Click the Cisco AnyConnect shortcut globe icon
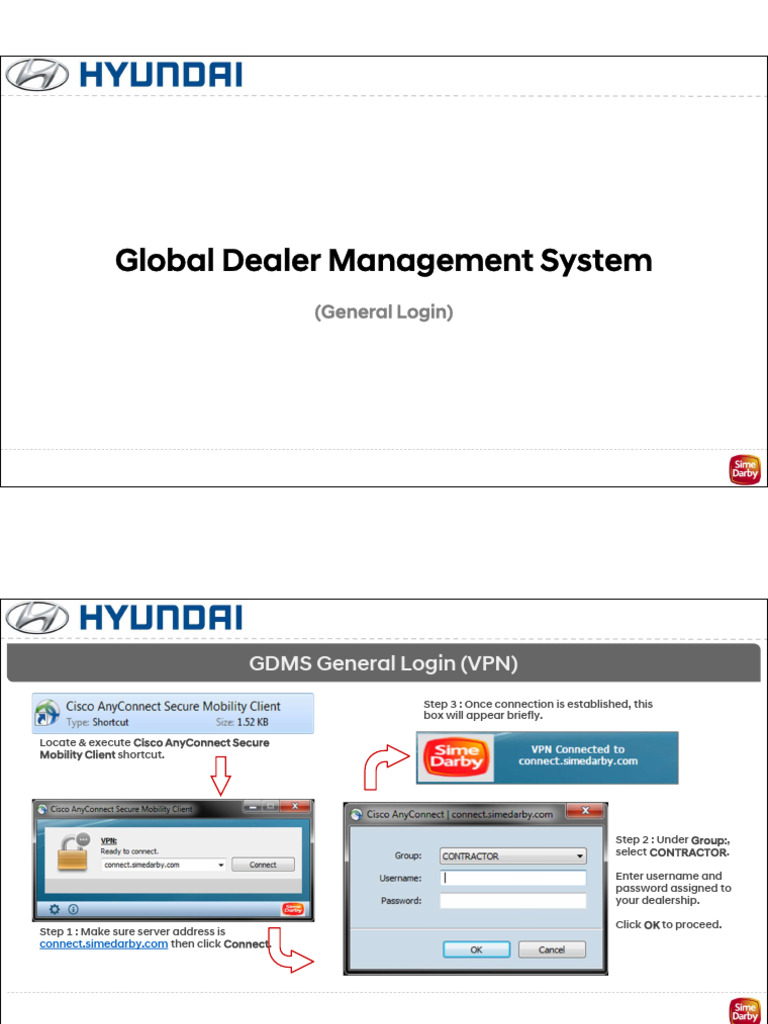The height and width of the screenshot is (1024, 768). click(x=47, y=713)
